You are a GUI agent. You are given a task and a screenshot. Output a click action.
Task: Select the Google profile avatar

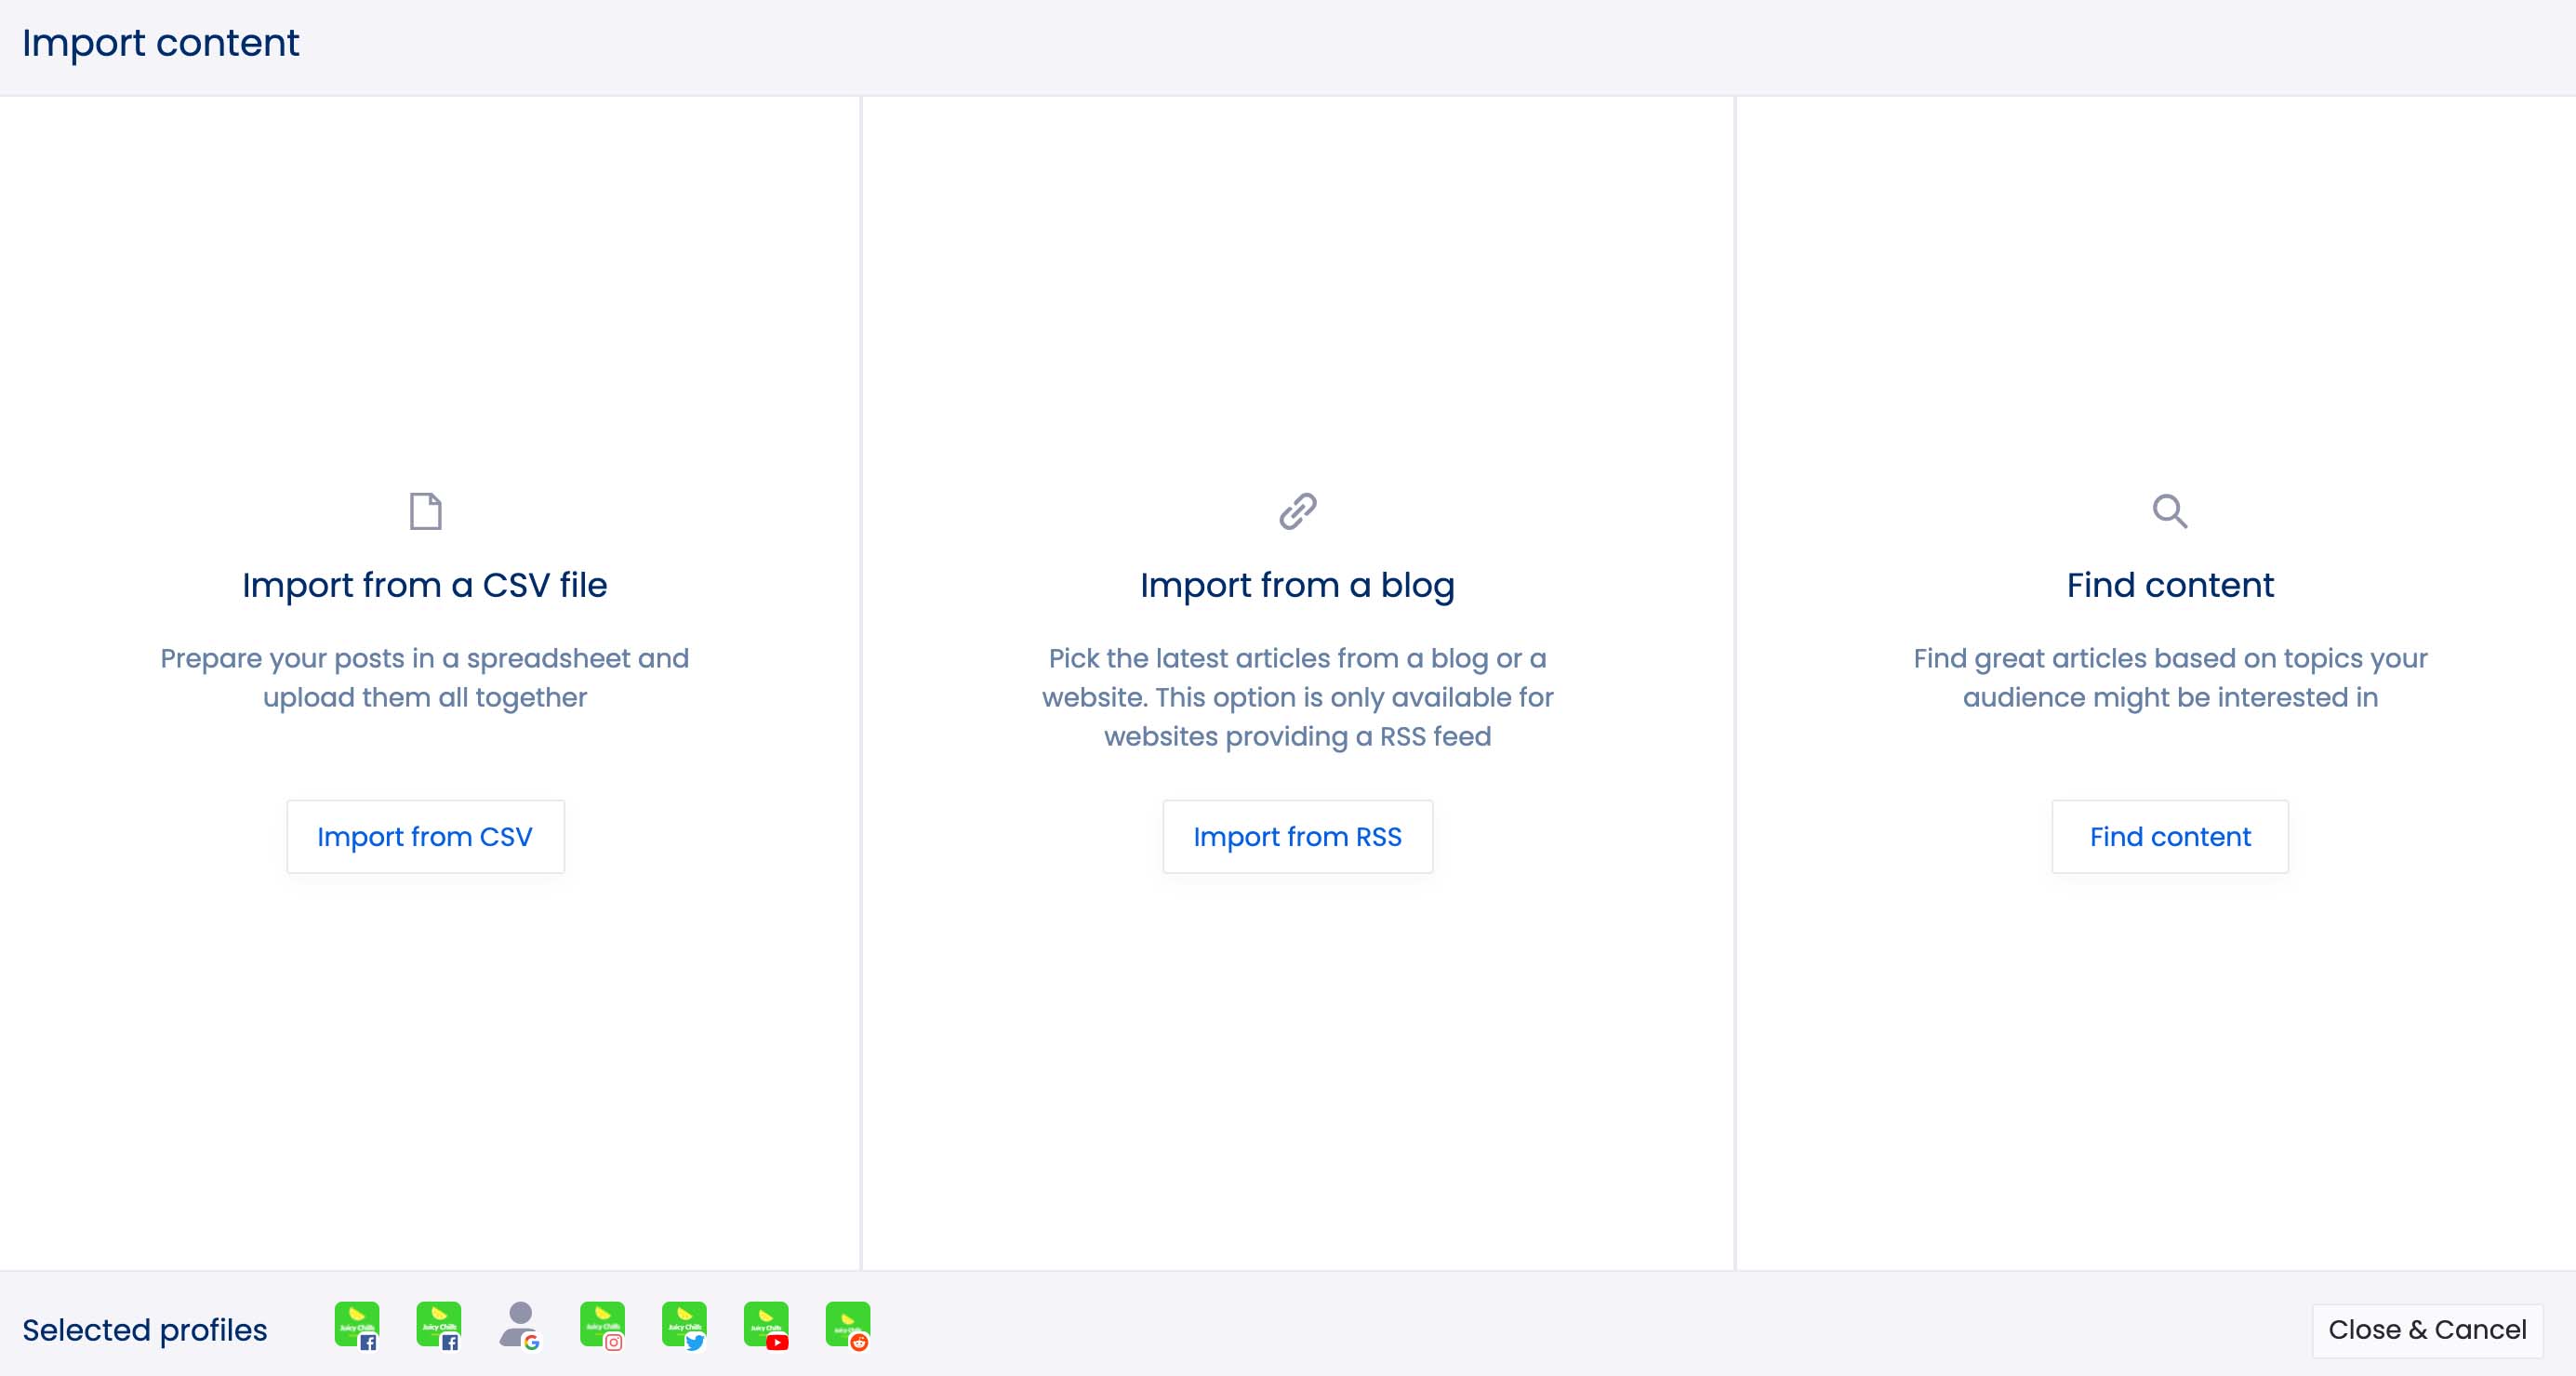click(520, 1325)
